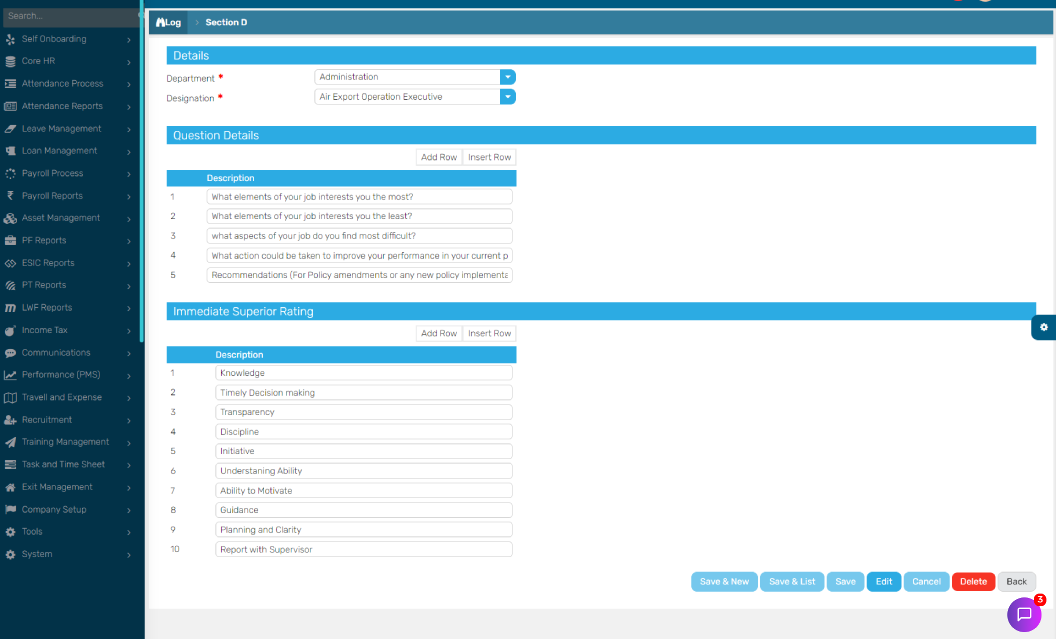Click the Asset Management icon in sidebar

tap(11, 218)
